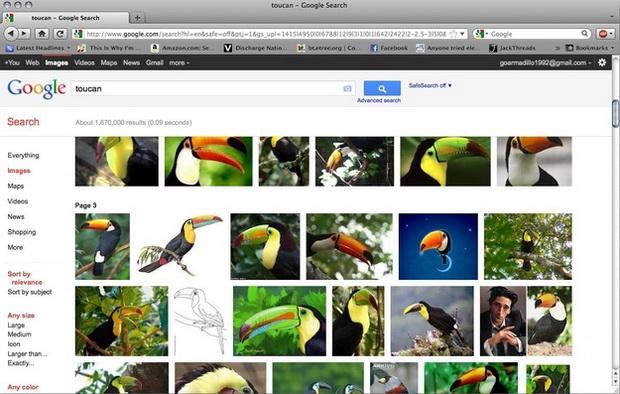
Task: Open the address bar history dropdown arrow
Action: [462, 34]
